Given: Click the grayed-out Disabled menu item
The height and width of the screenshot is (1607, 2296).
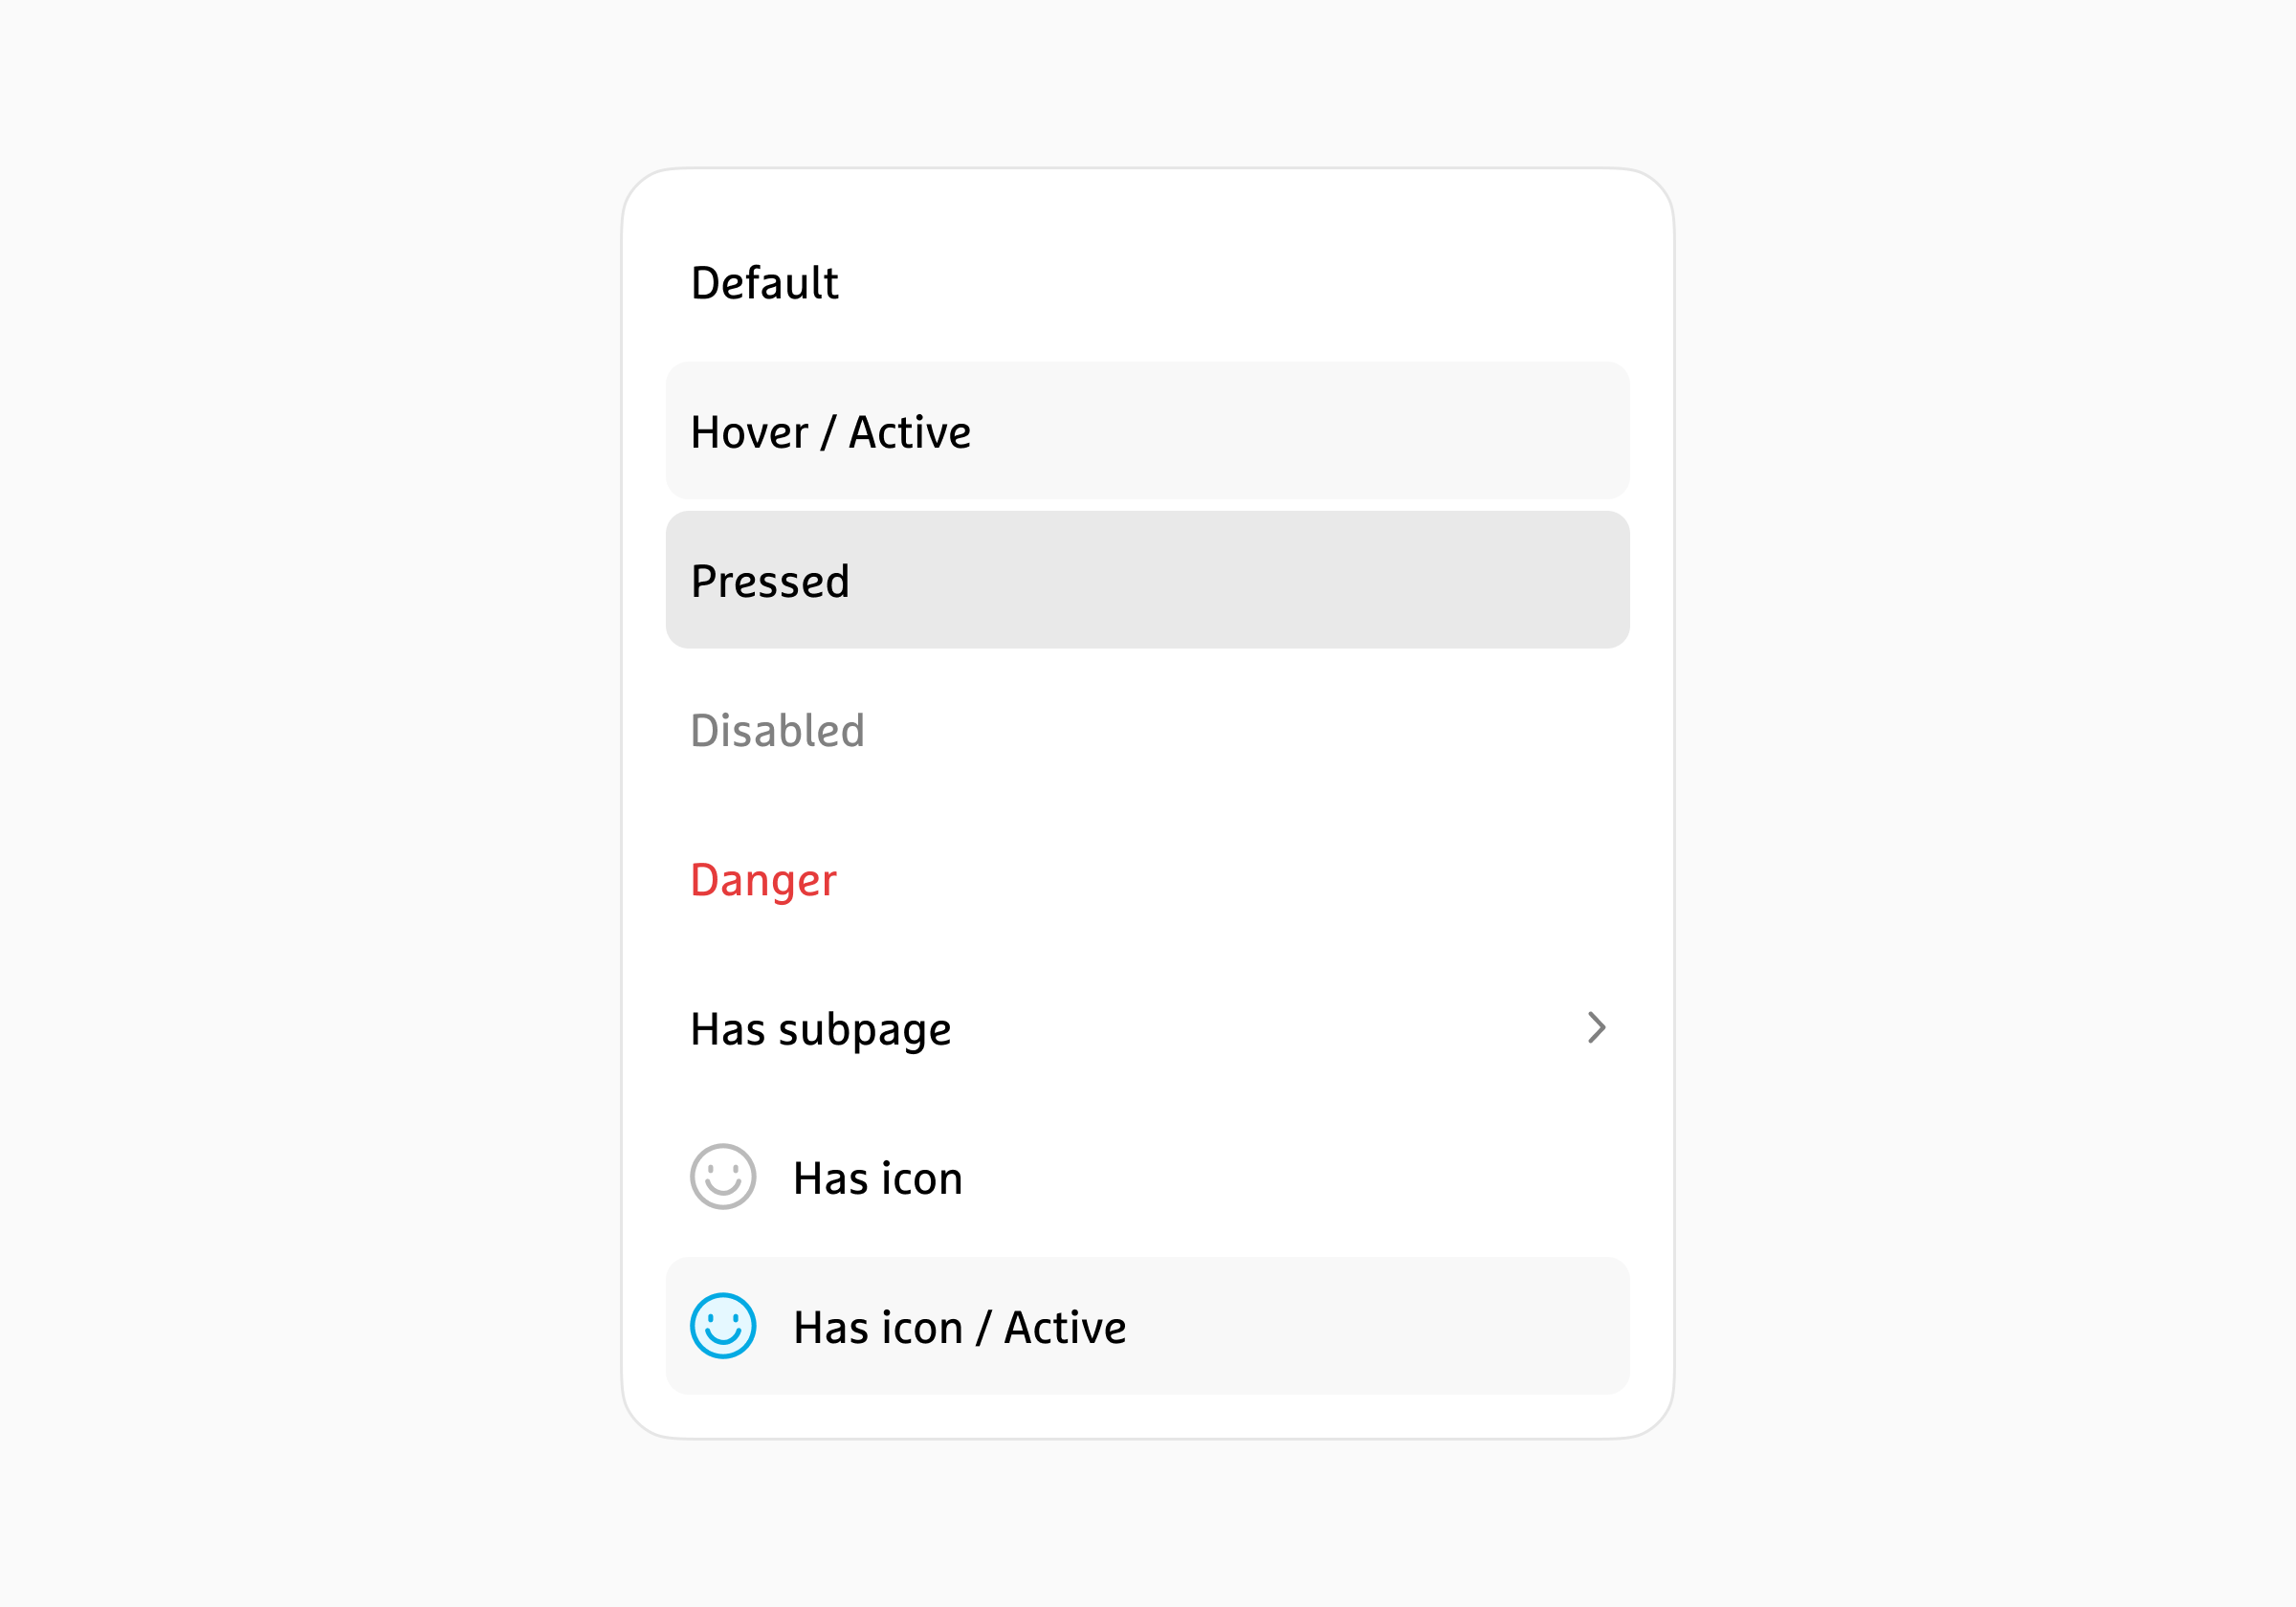Looking at the screenshot, I should pyautogui.click(x=777, y=730).
